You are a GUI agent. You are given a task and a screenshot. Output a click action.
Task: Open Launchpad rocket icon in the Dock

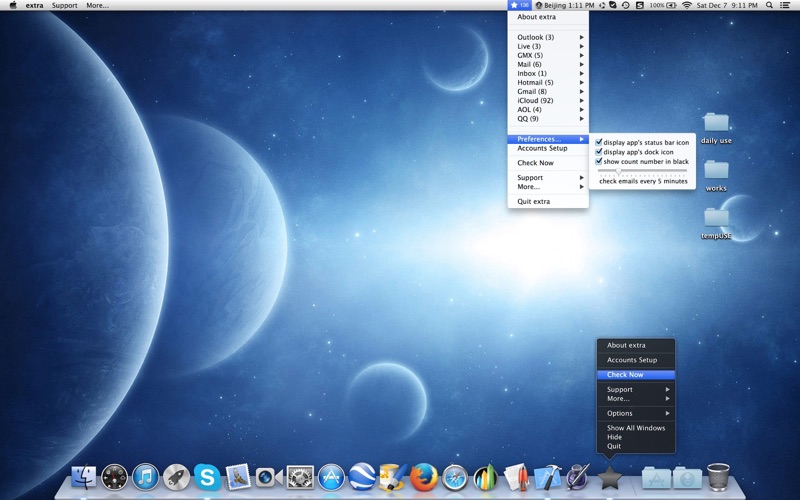pos(177,477)
